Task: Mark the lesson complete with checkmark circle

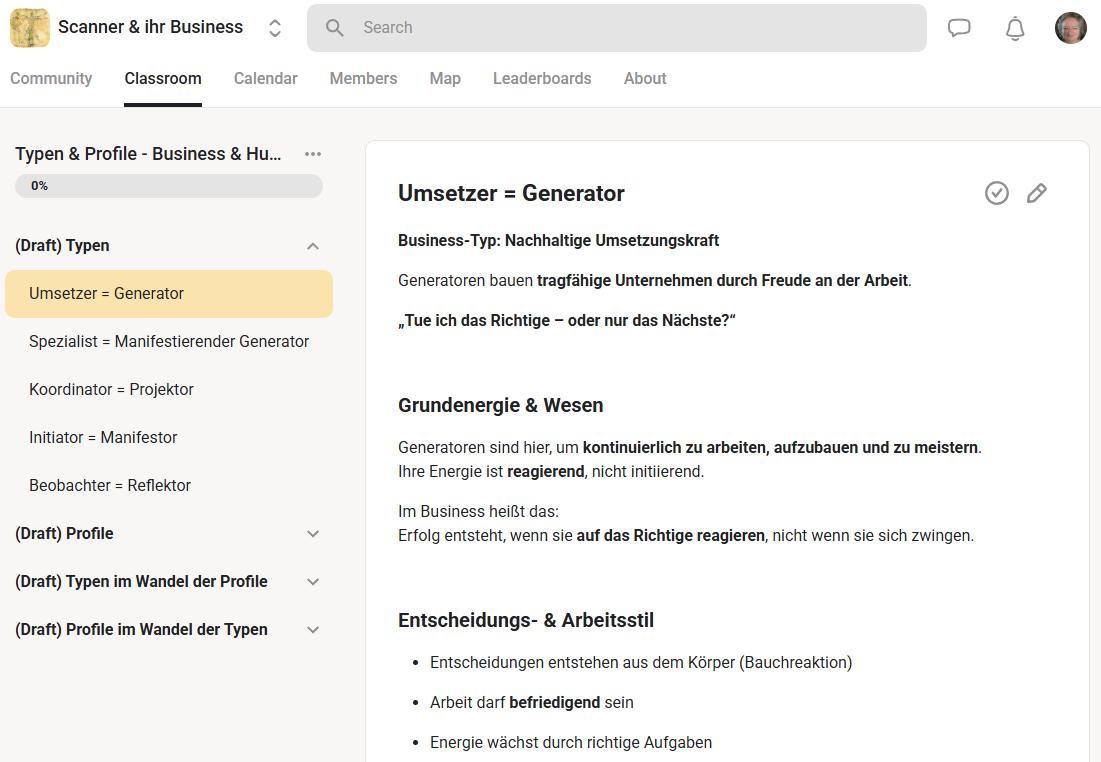Action: pyautogui.click(x=997, y=193)
